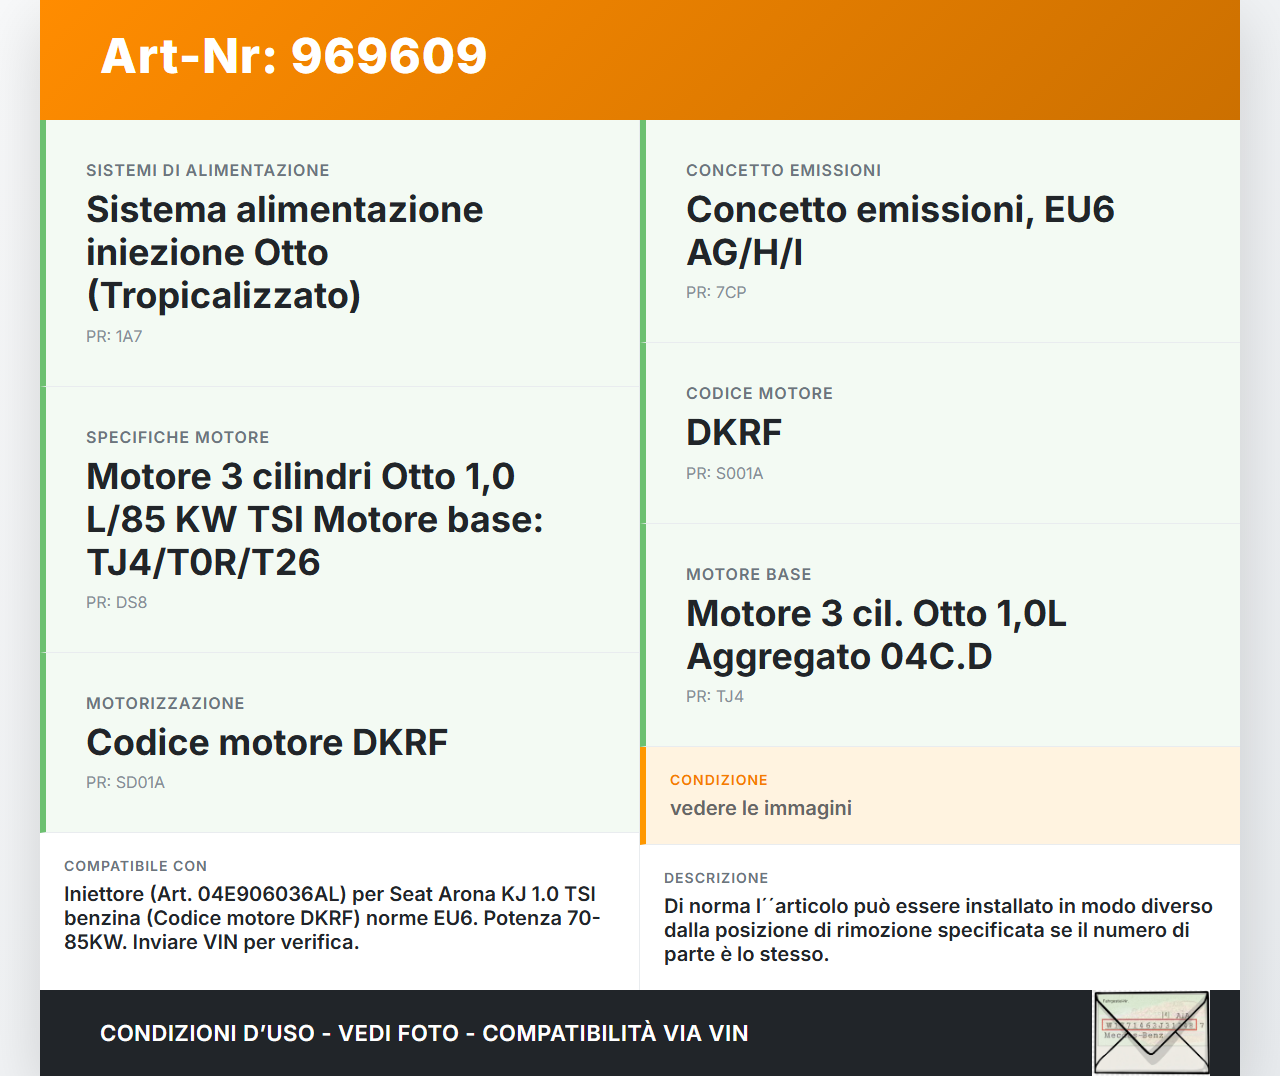Click the MOTORIZZAZIONE section heading
Viewport: 1280px width, 1076px height.
[166, 703]
